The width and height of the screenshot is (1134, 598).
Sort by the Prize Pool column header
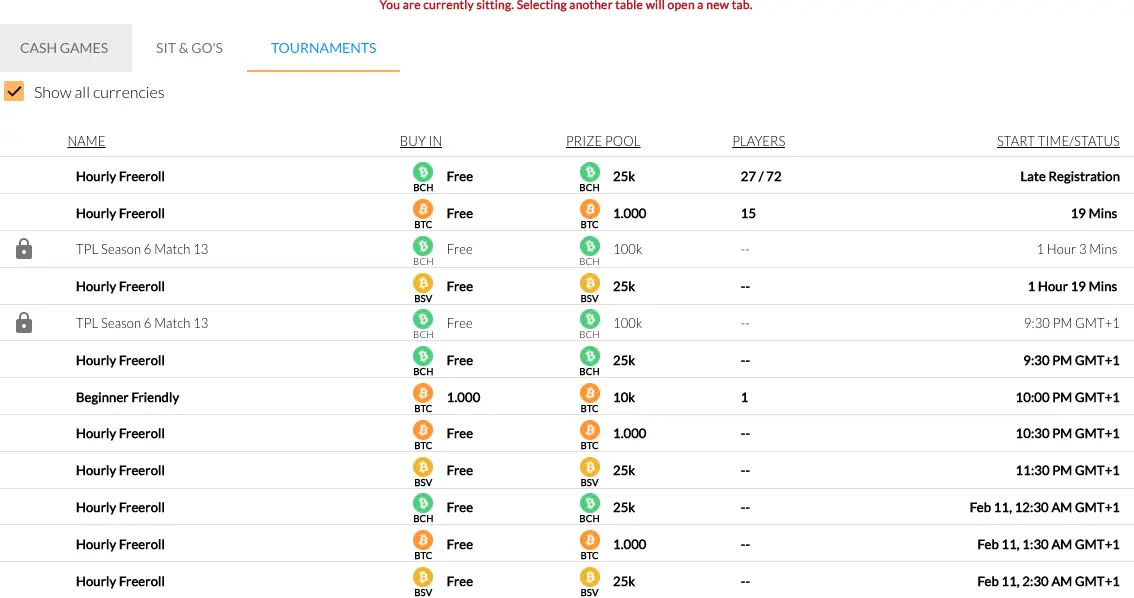[603, 141]
